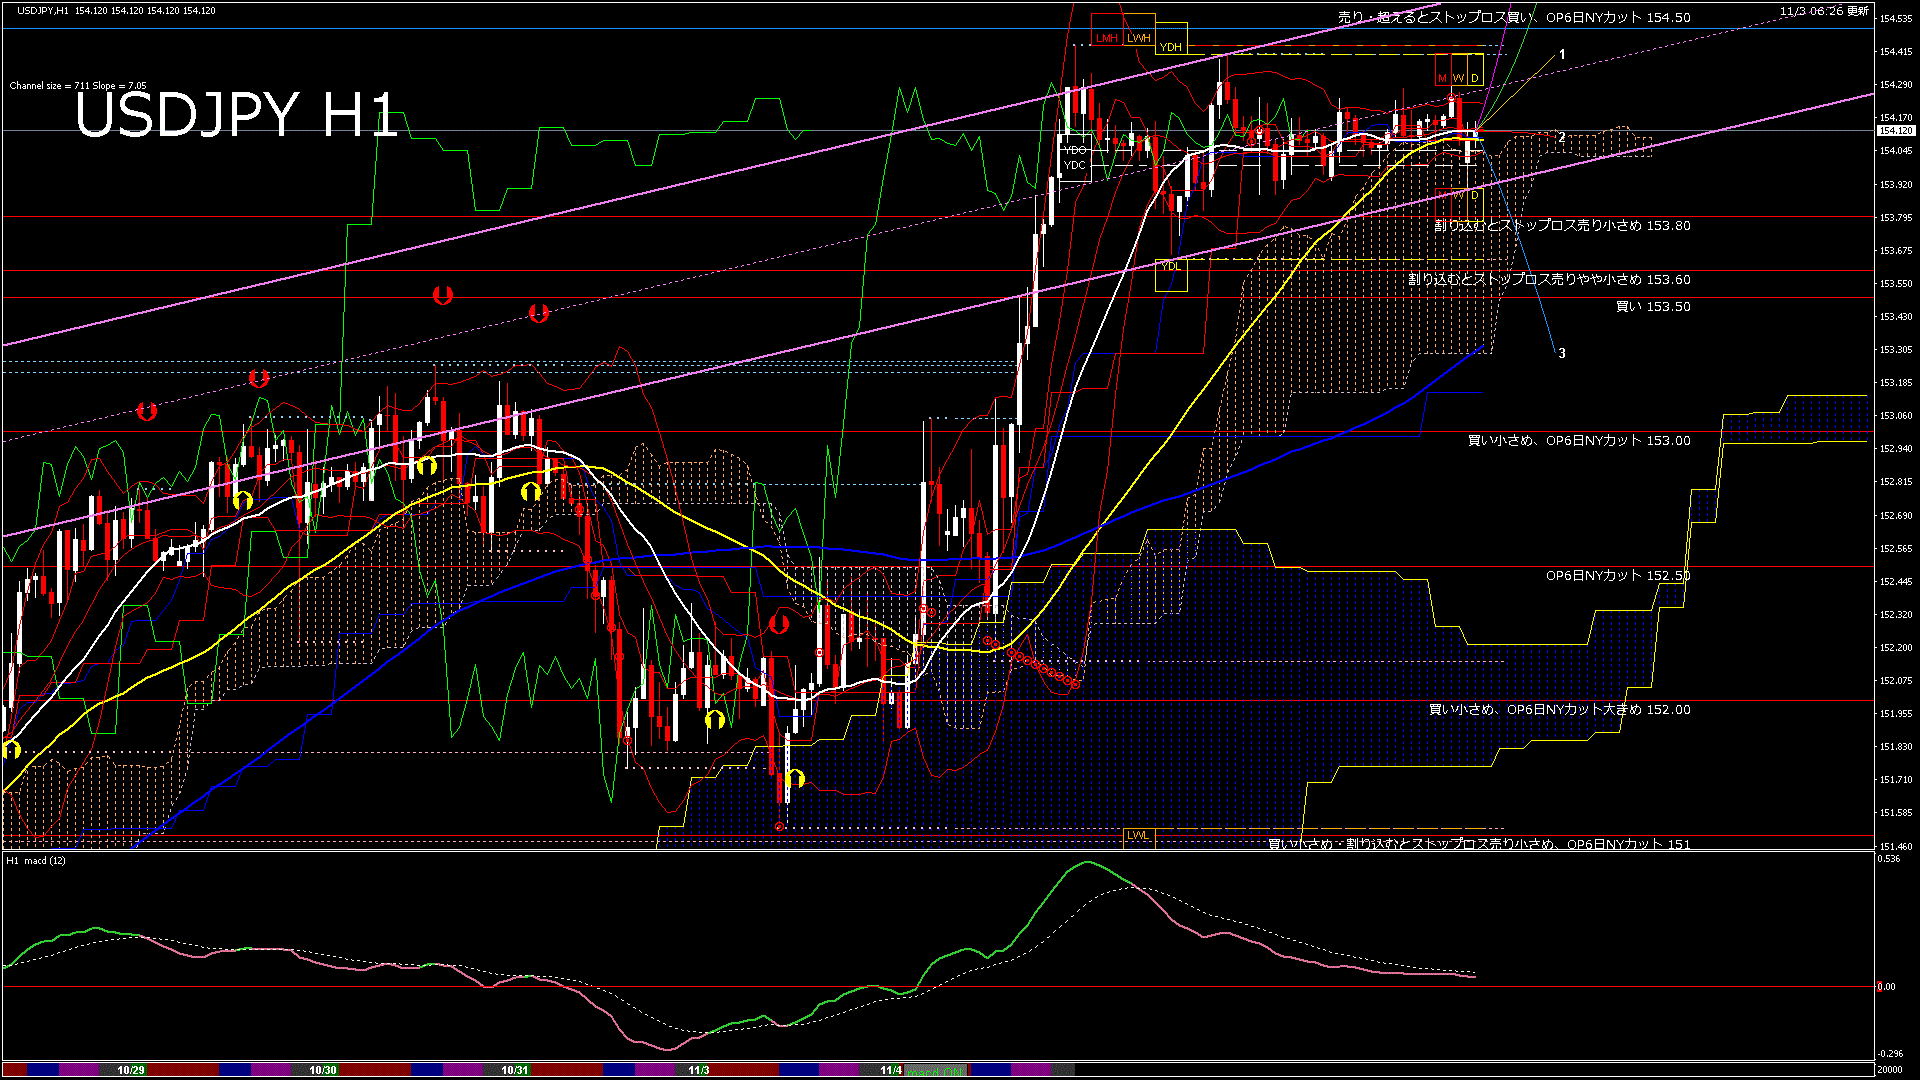Click the 152.50 NY cut annotation
The image size is (1920, 1080).
[1617, 576]
